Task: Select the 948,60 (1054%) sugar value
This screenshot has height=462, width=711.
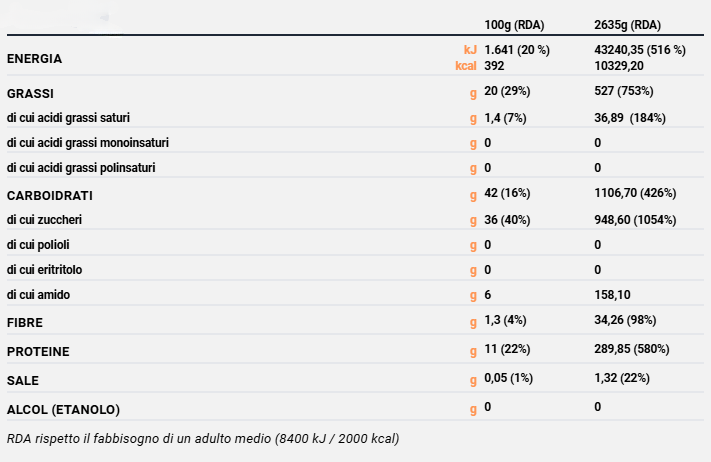Action: 635,219
